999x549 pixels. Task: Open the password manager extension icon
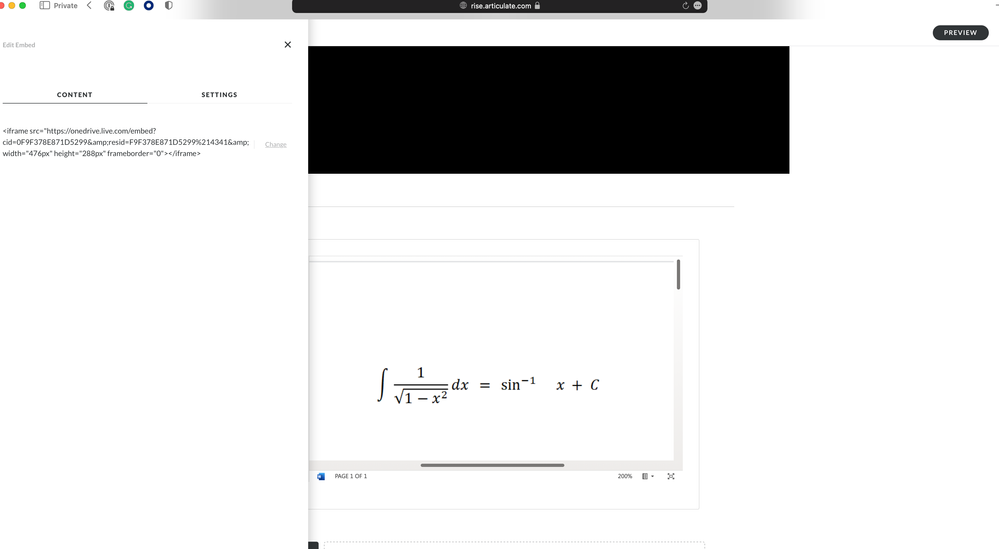[x=109, y=5]
